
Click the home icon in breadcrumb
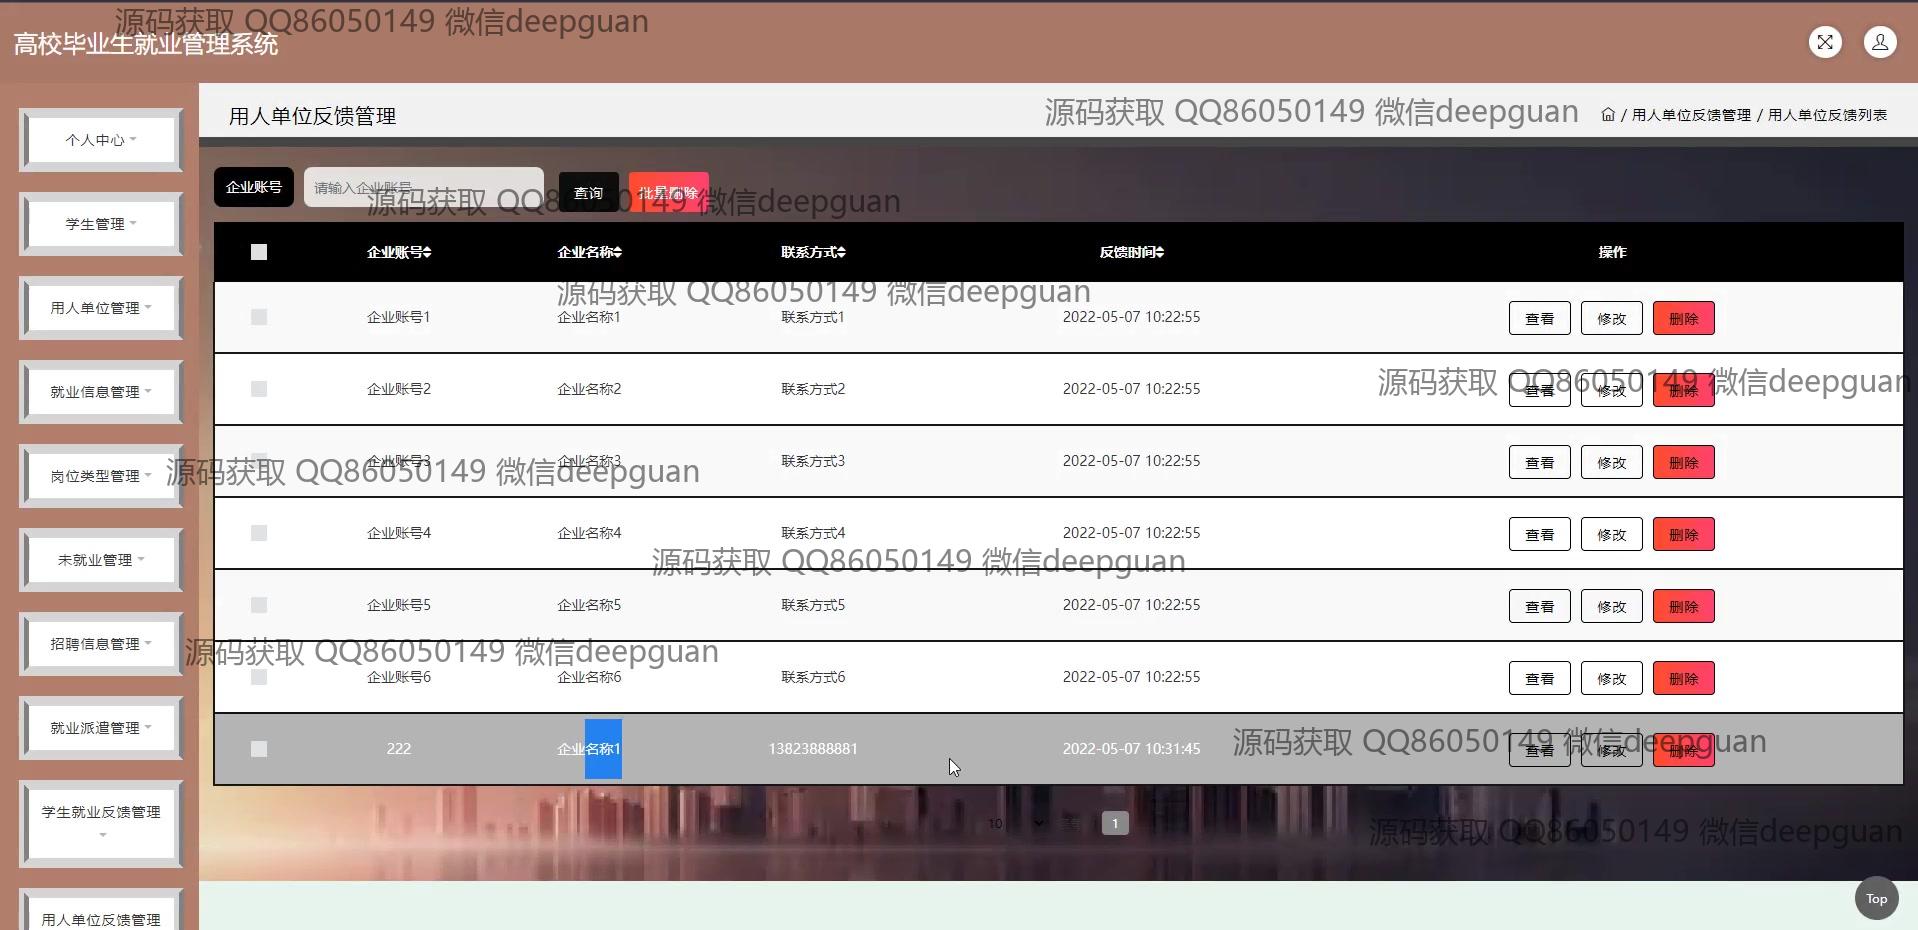tap(1607, 115)
